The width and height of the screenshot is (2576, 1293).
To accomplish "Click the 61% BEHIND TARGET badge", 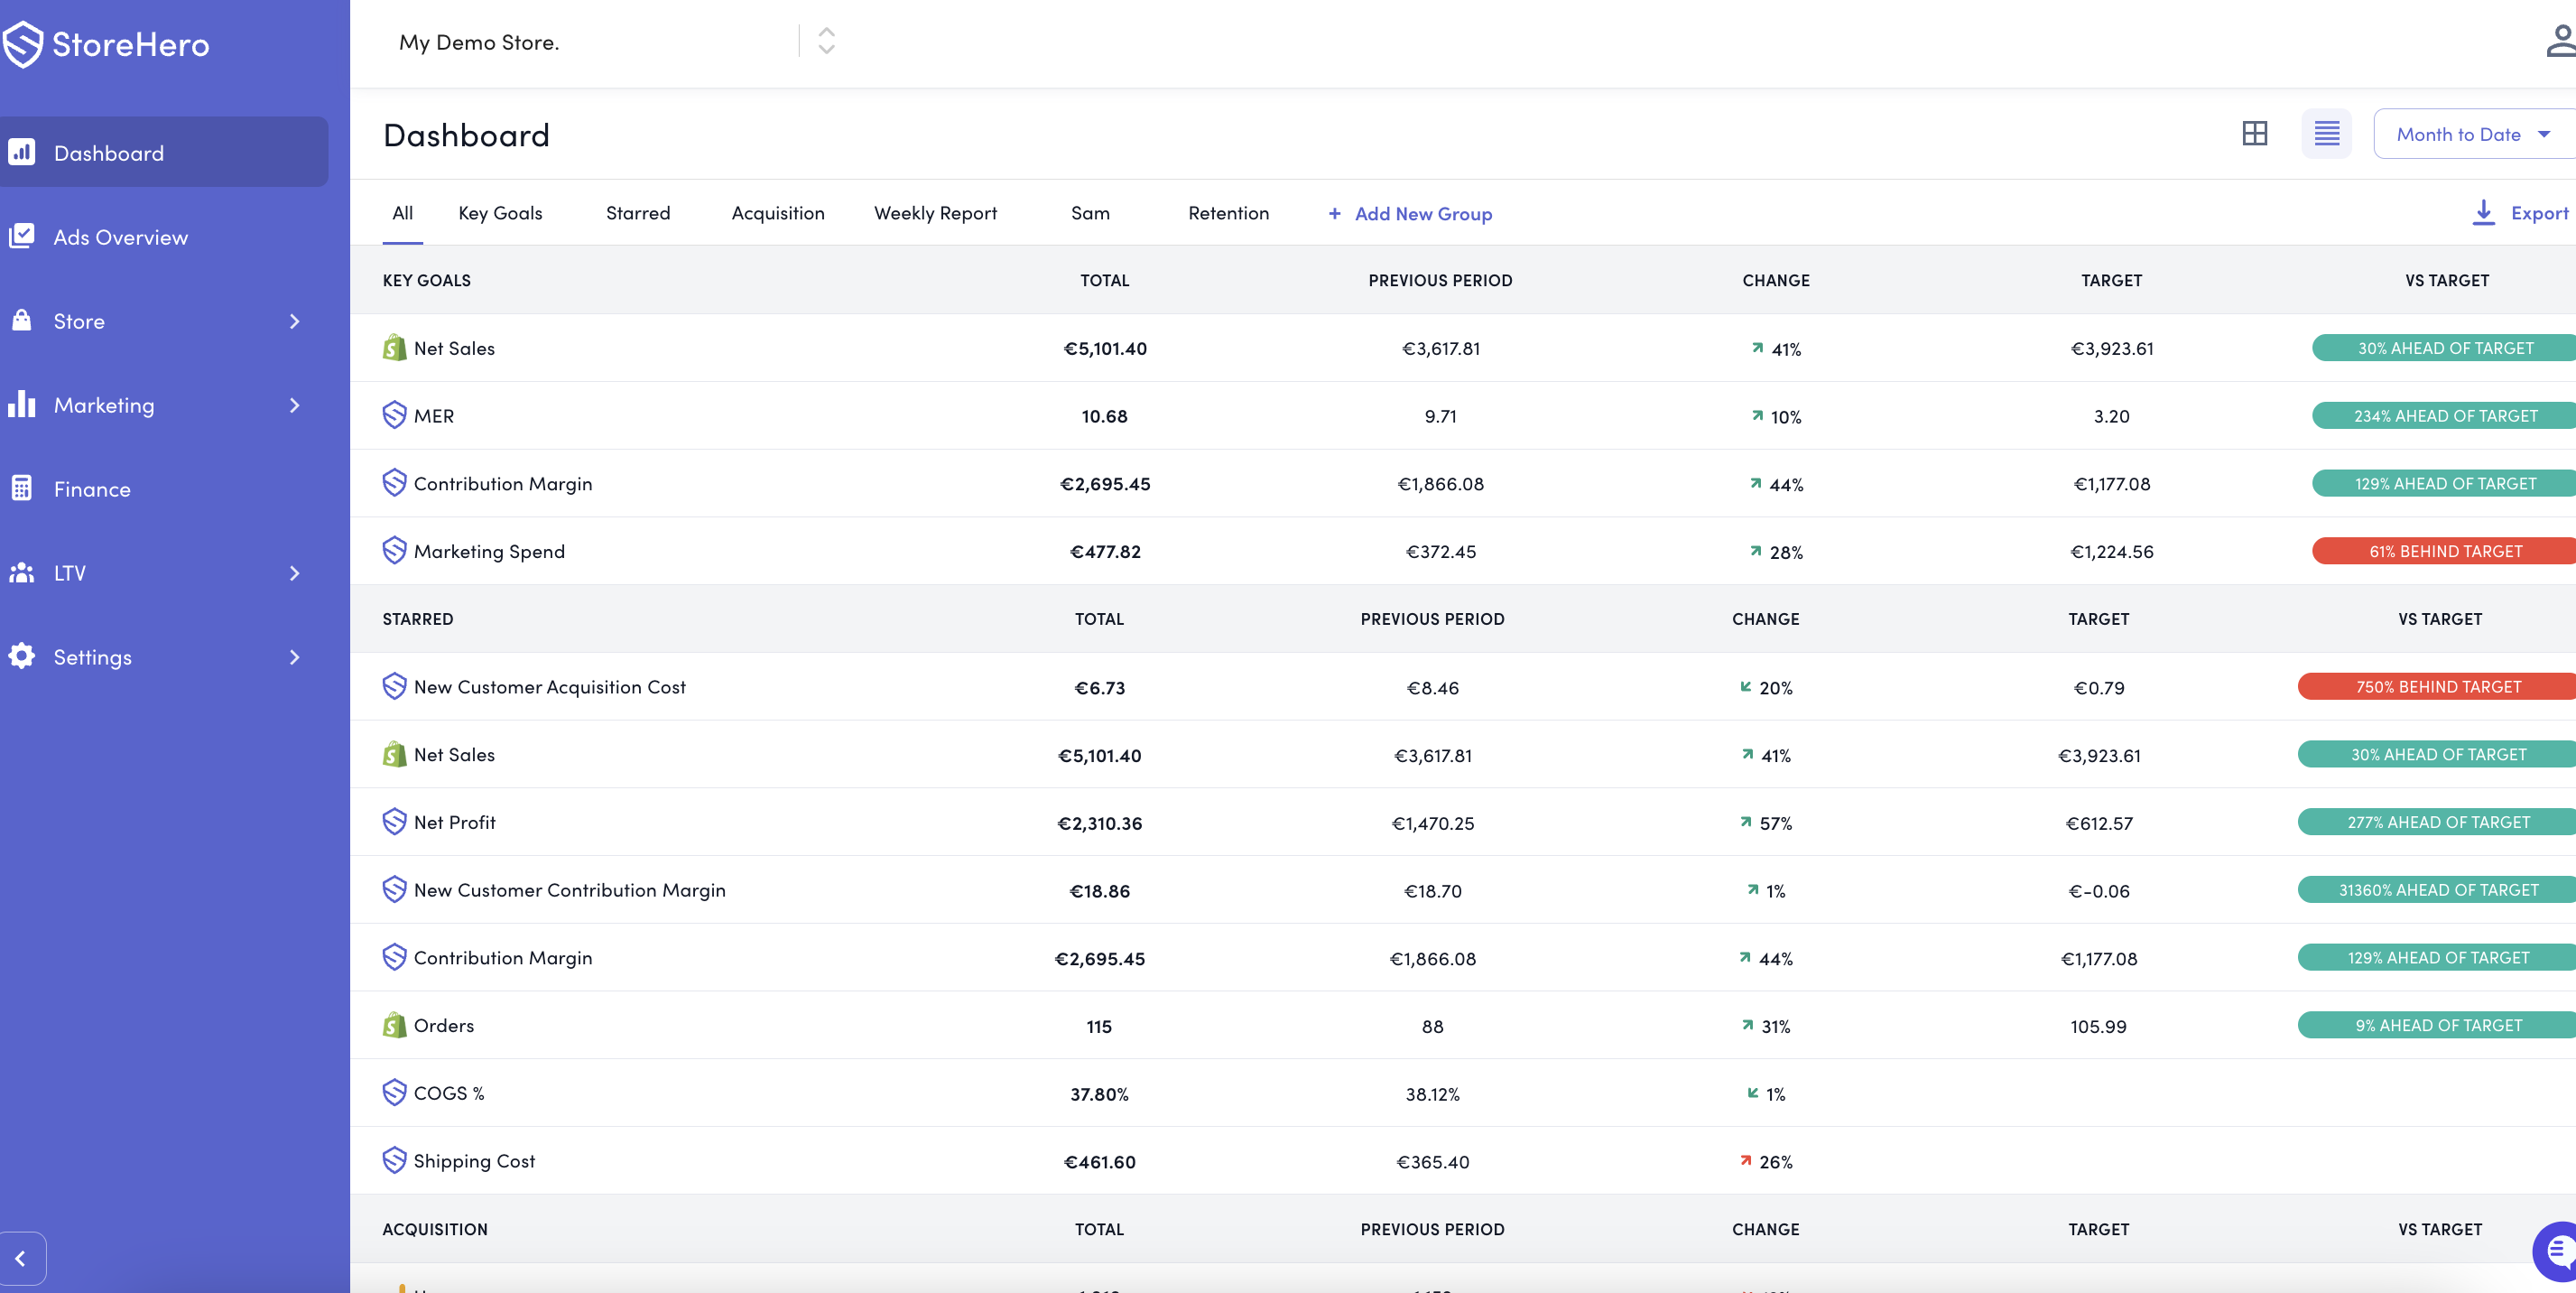I will [2444, 551].
